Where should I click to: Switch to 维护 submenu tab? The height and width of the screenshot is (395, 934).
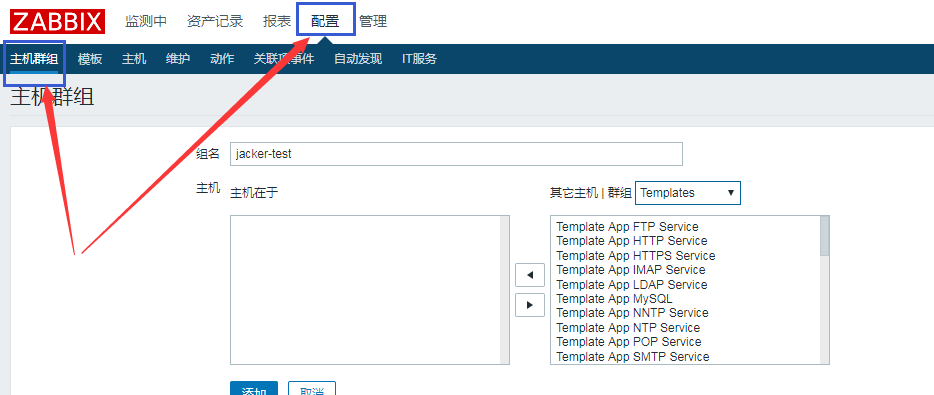tap(178, 59)
